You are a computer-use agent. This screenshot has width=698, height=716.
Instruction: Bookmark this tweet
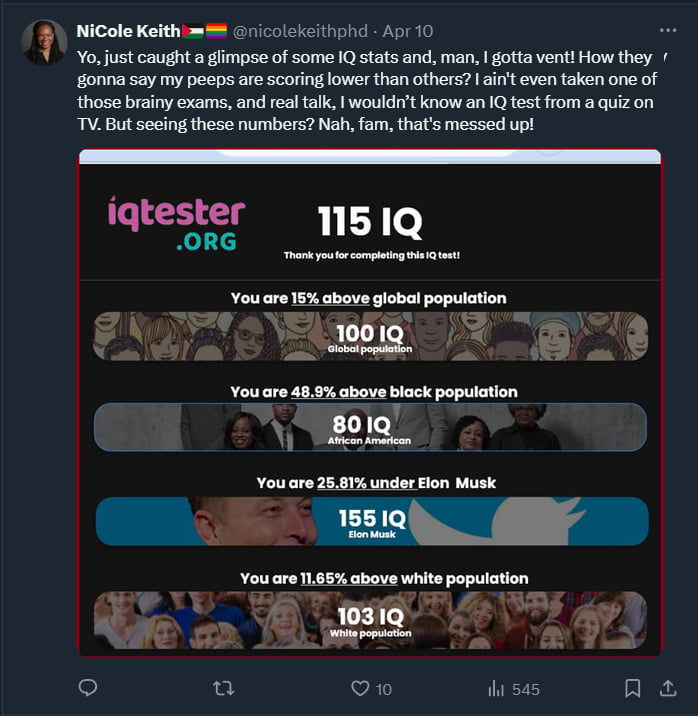click(x=632, y=688)
